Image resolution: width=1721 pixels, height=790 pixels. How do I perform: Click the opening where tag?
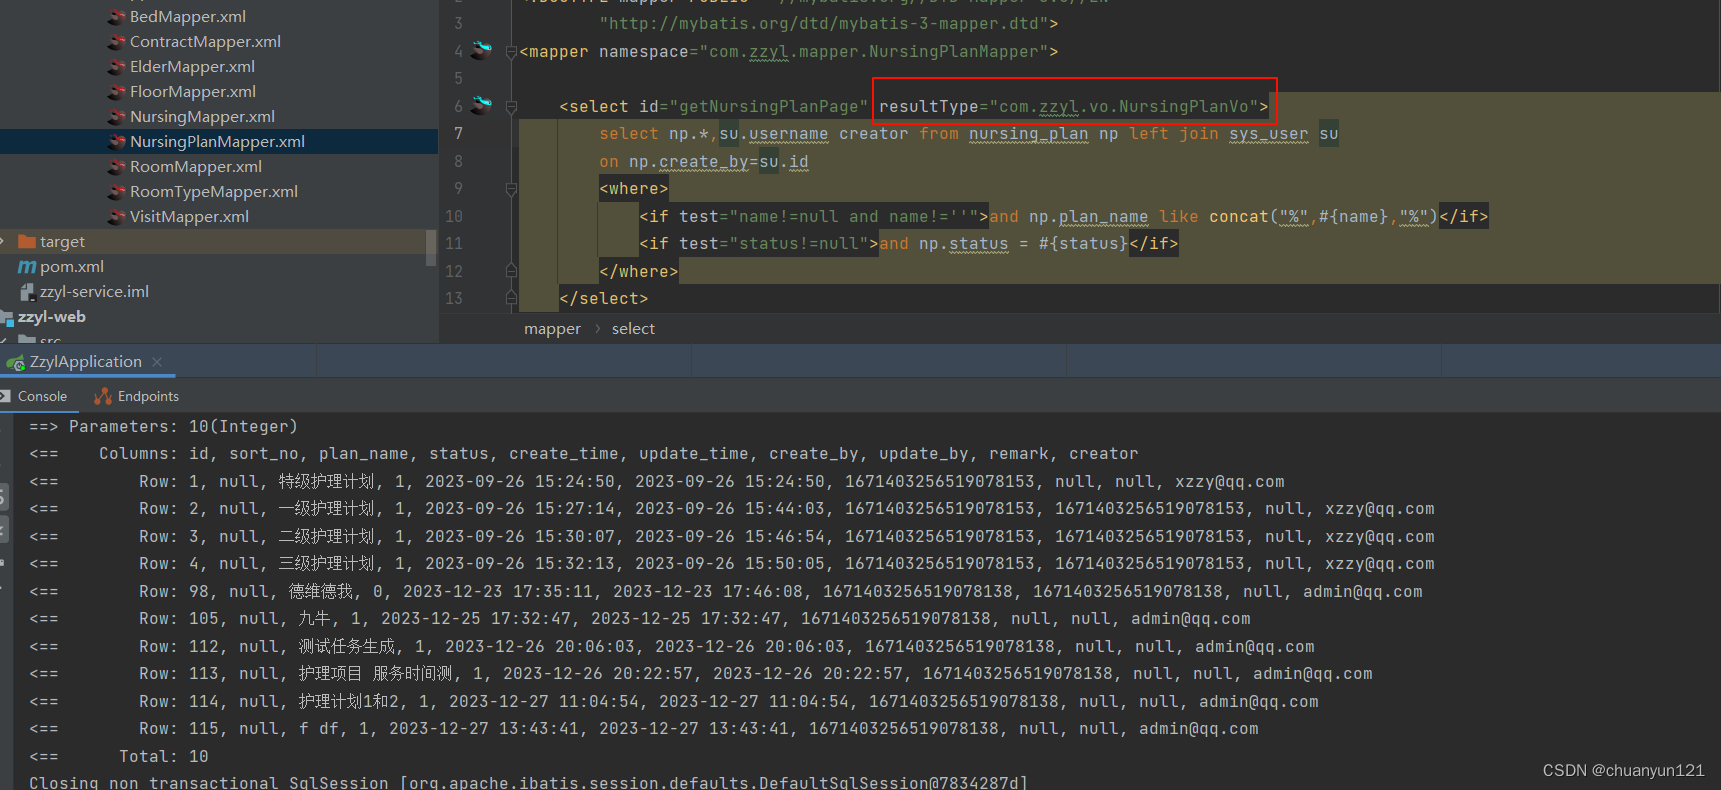point(634,189)
